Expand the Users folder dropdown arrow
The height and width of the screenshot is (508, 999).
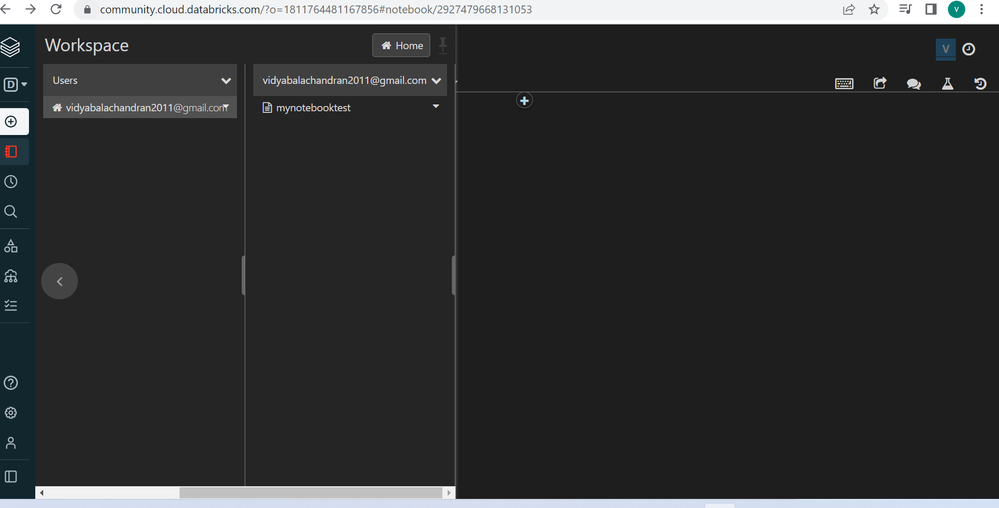[x=226, y=81]
